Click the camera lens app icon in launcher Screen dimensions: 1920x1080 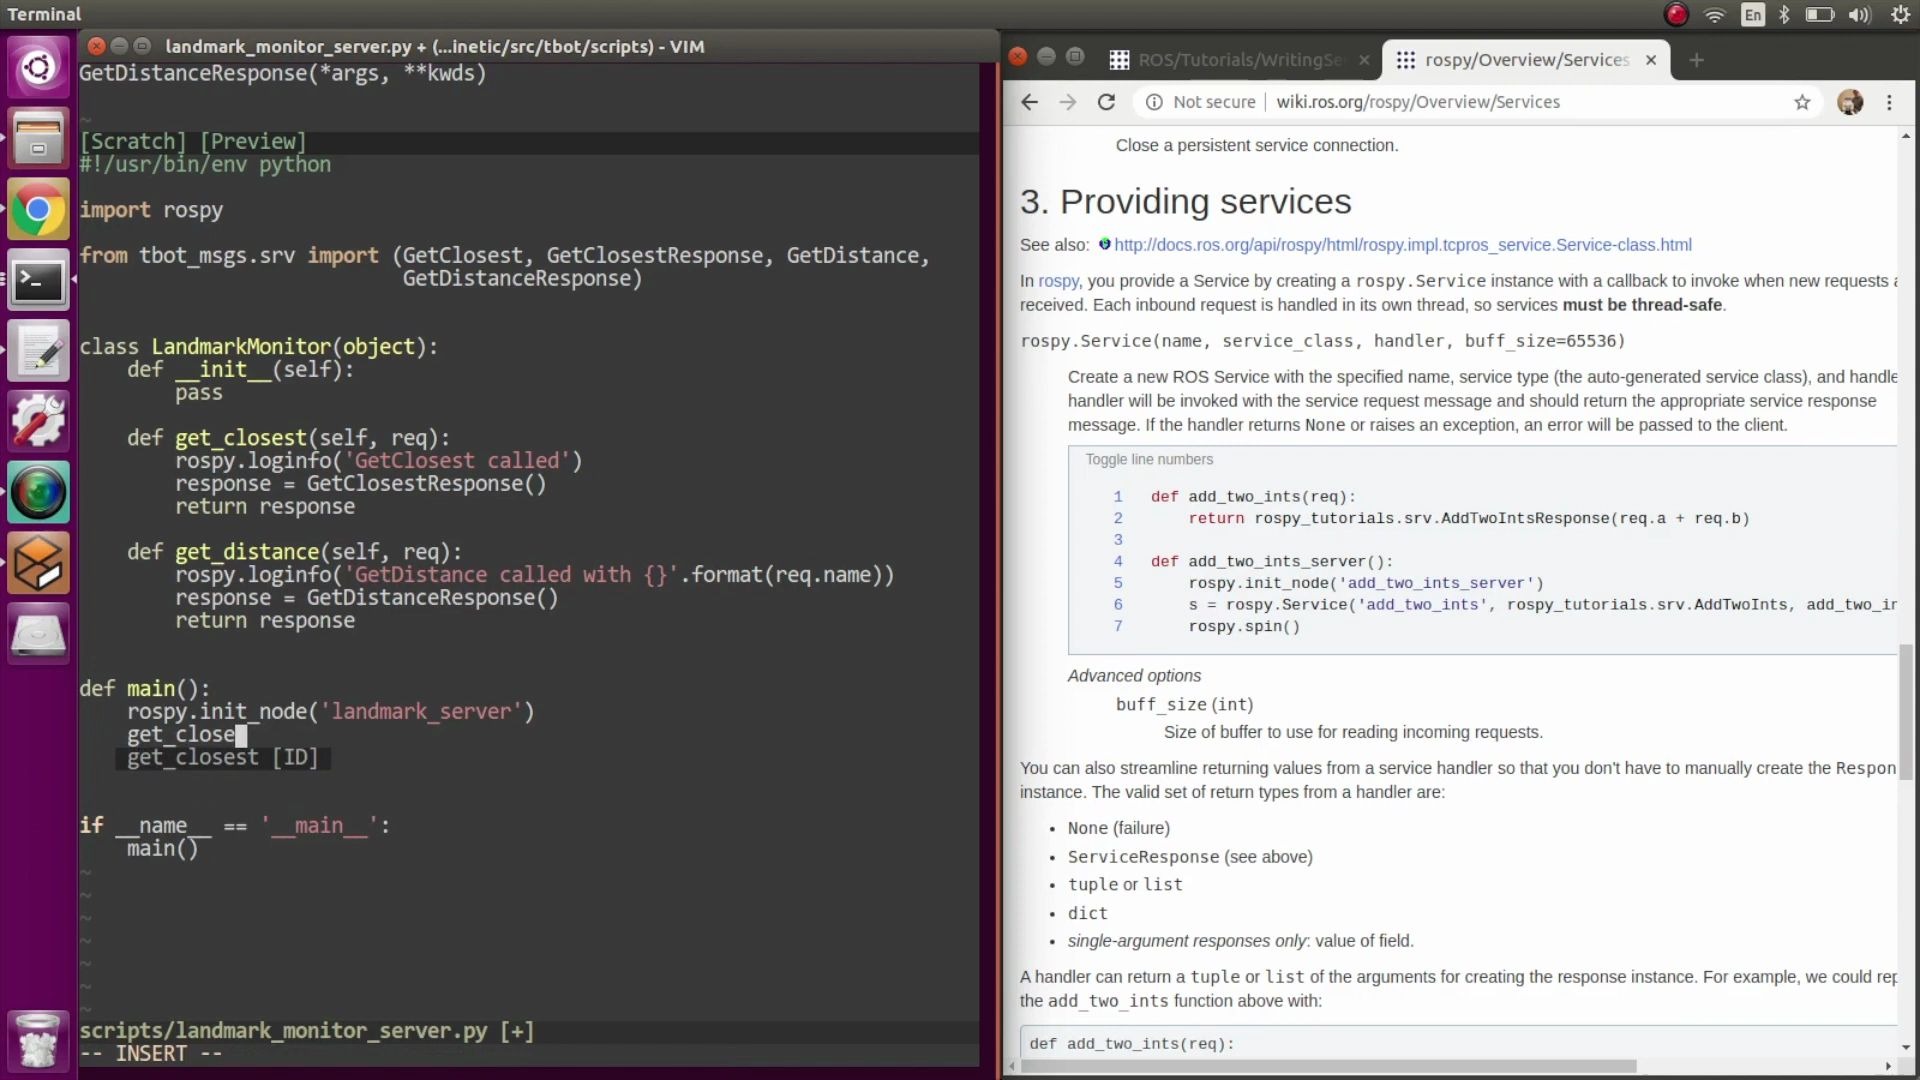[38, 492]
